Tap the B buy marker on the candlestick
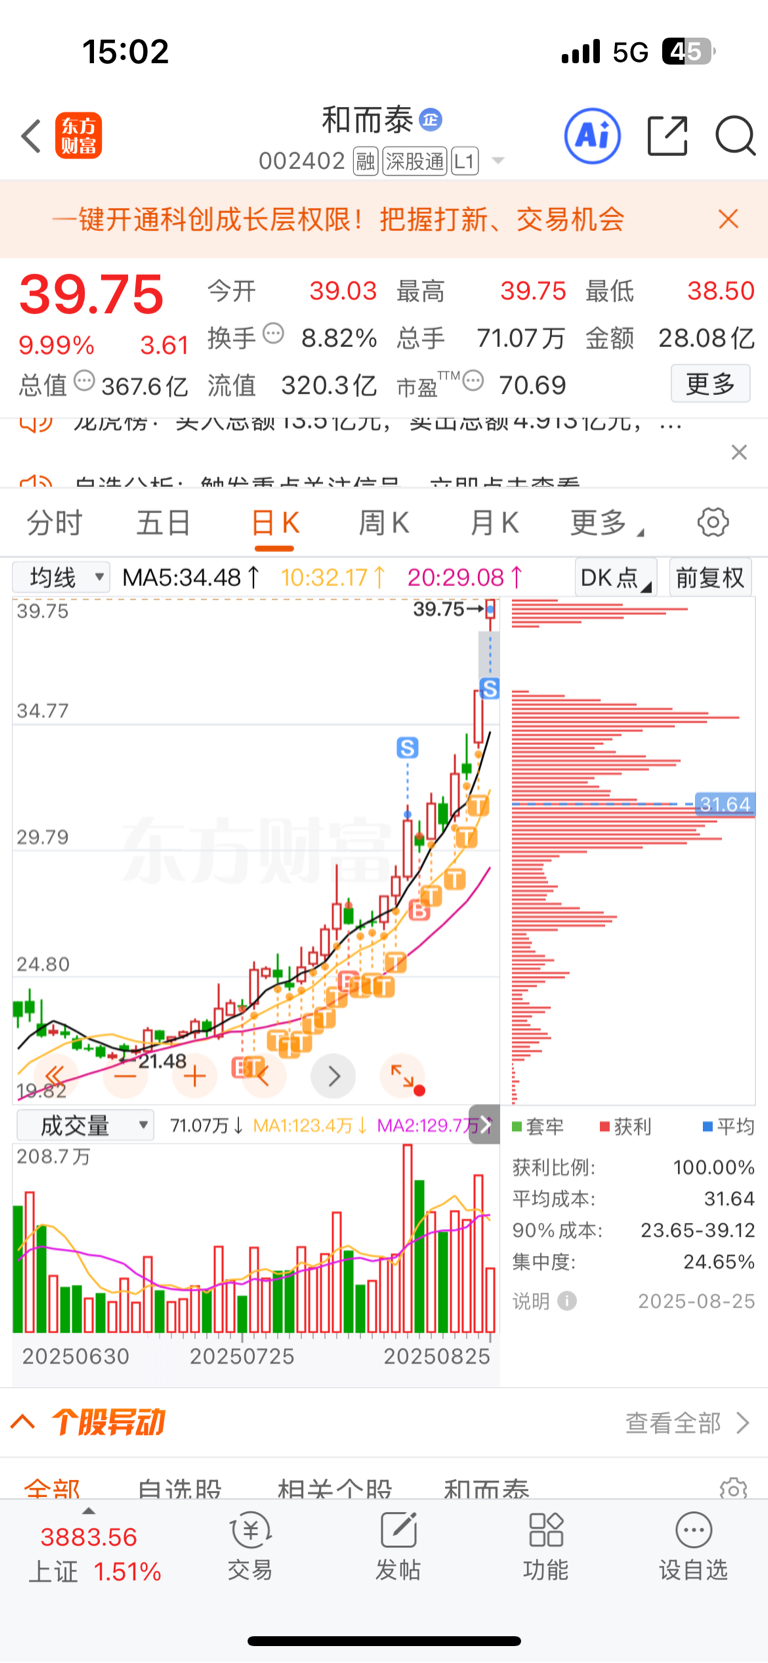The width and height of the screenshot is (768, 1663). [x=419, y=911]
